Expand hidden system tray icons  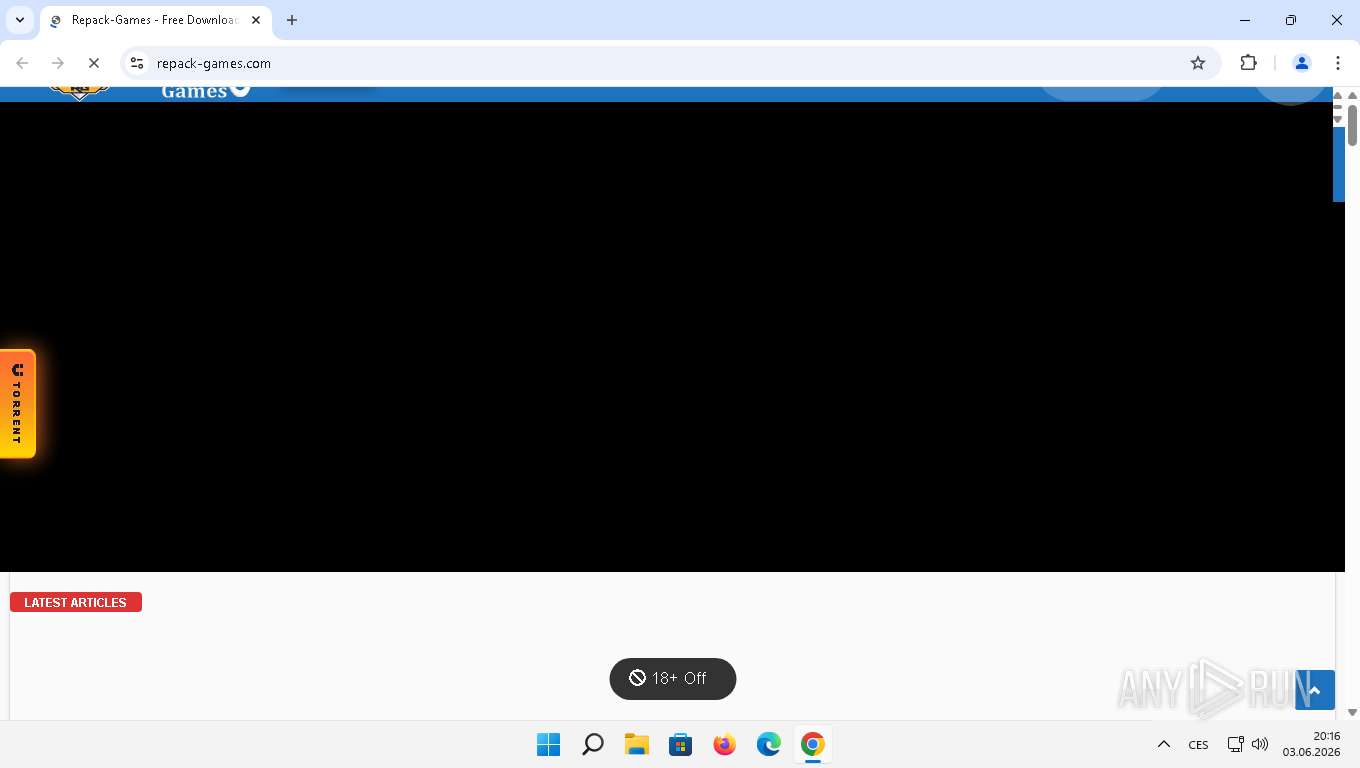click(x=1164, y=745)
